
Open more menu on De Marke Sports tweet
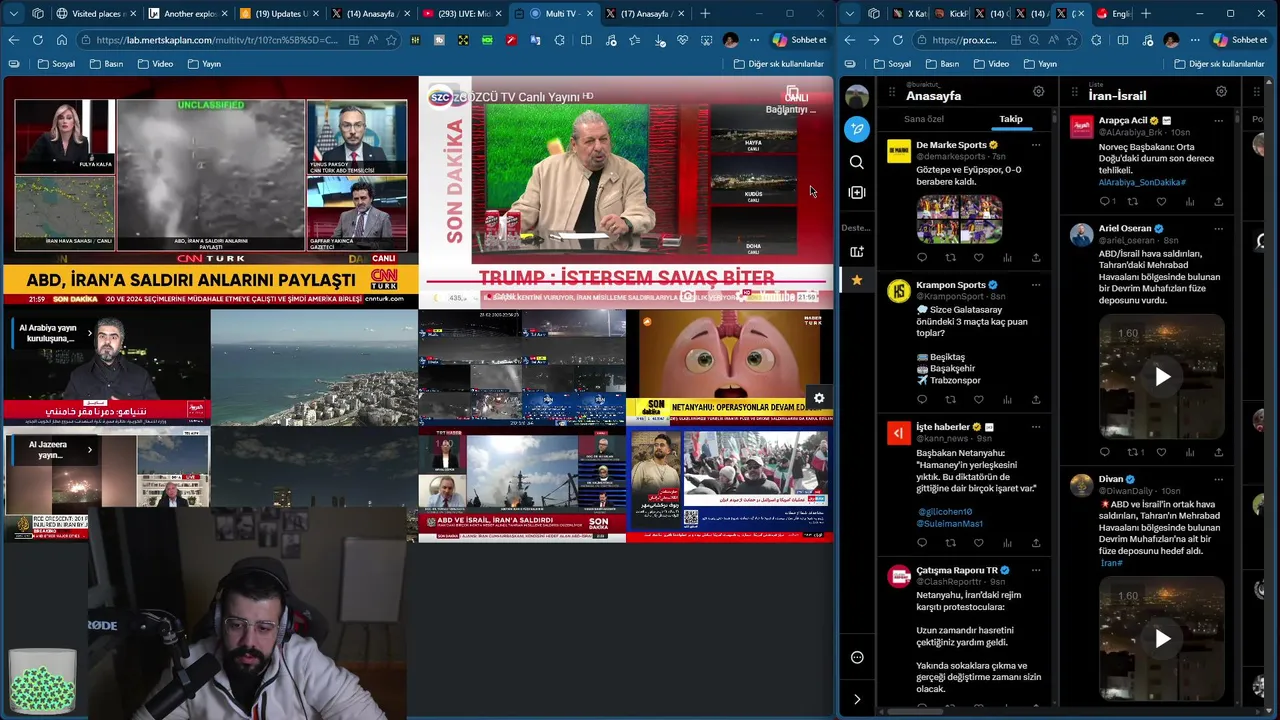pos(1036,145)
